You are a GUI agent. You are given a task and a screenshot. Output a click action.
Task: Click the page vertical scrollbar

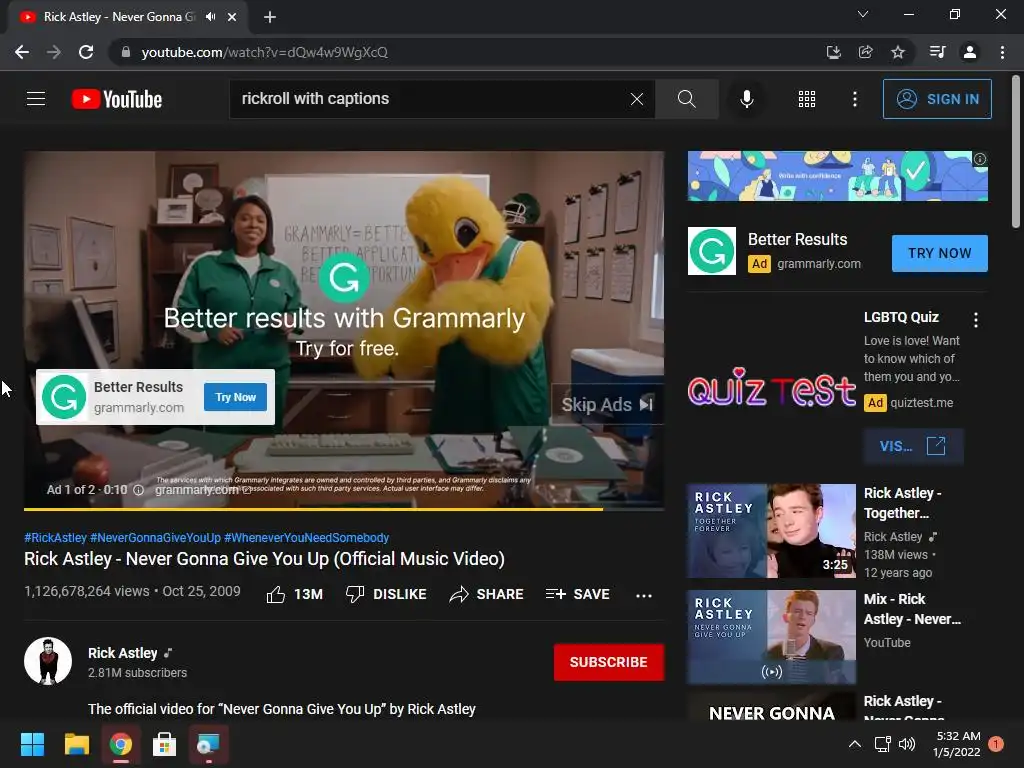(x=1016, y=153)
